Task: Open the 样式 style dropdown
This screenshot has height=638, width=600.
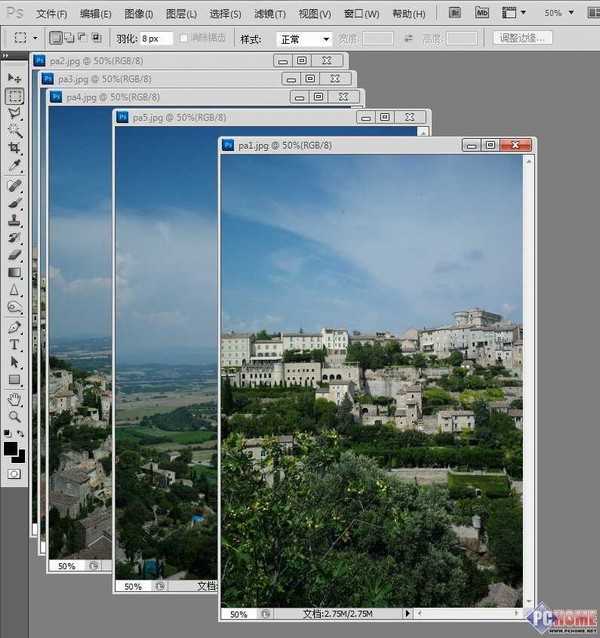Action: pyautogui.click(x=304, y=39)
